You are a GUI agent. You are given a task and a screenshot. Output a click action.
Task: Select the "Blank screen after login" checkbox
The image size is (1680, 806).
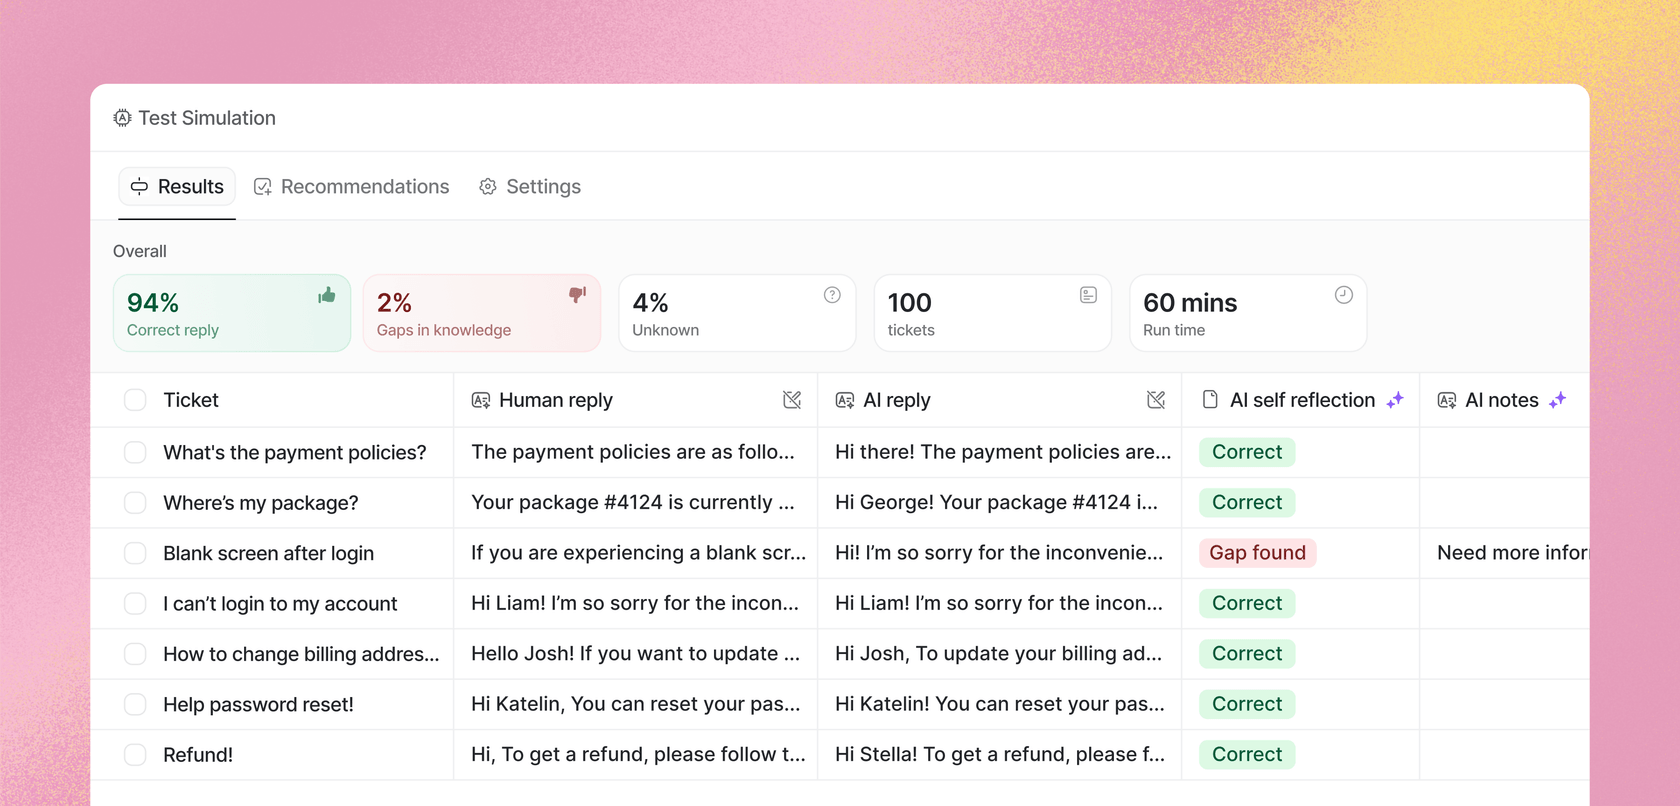tap(135, 553)
